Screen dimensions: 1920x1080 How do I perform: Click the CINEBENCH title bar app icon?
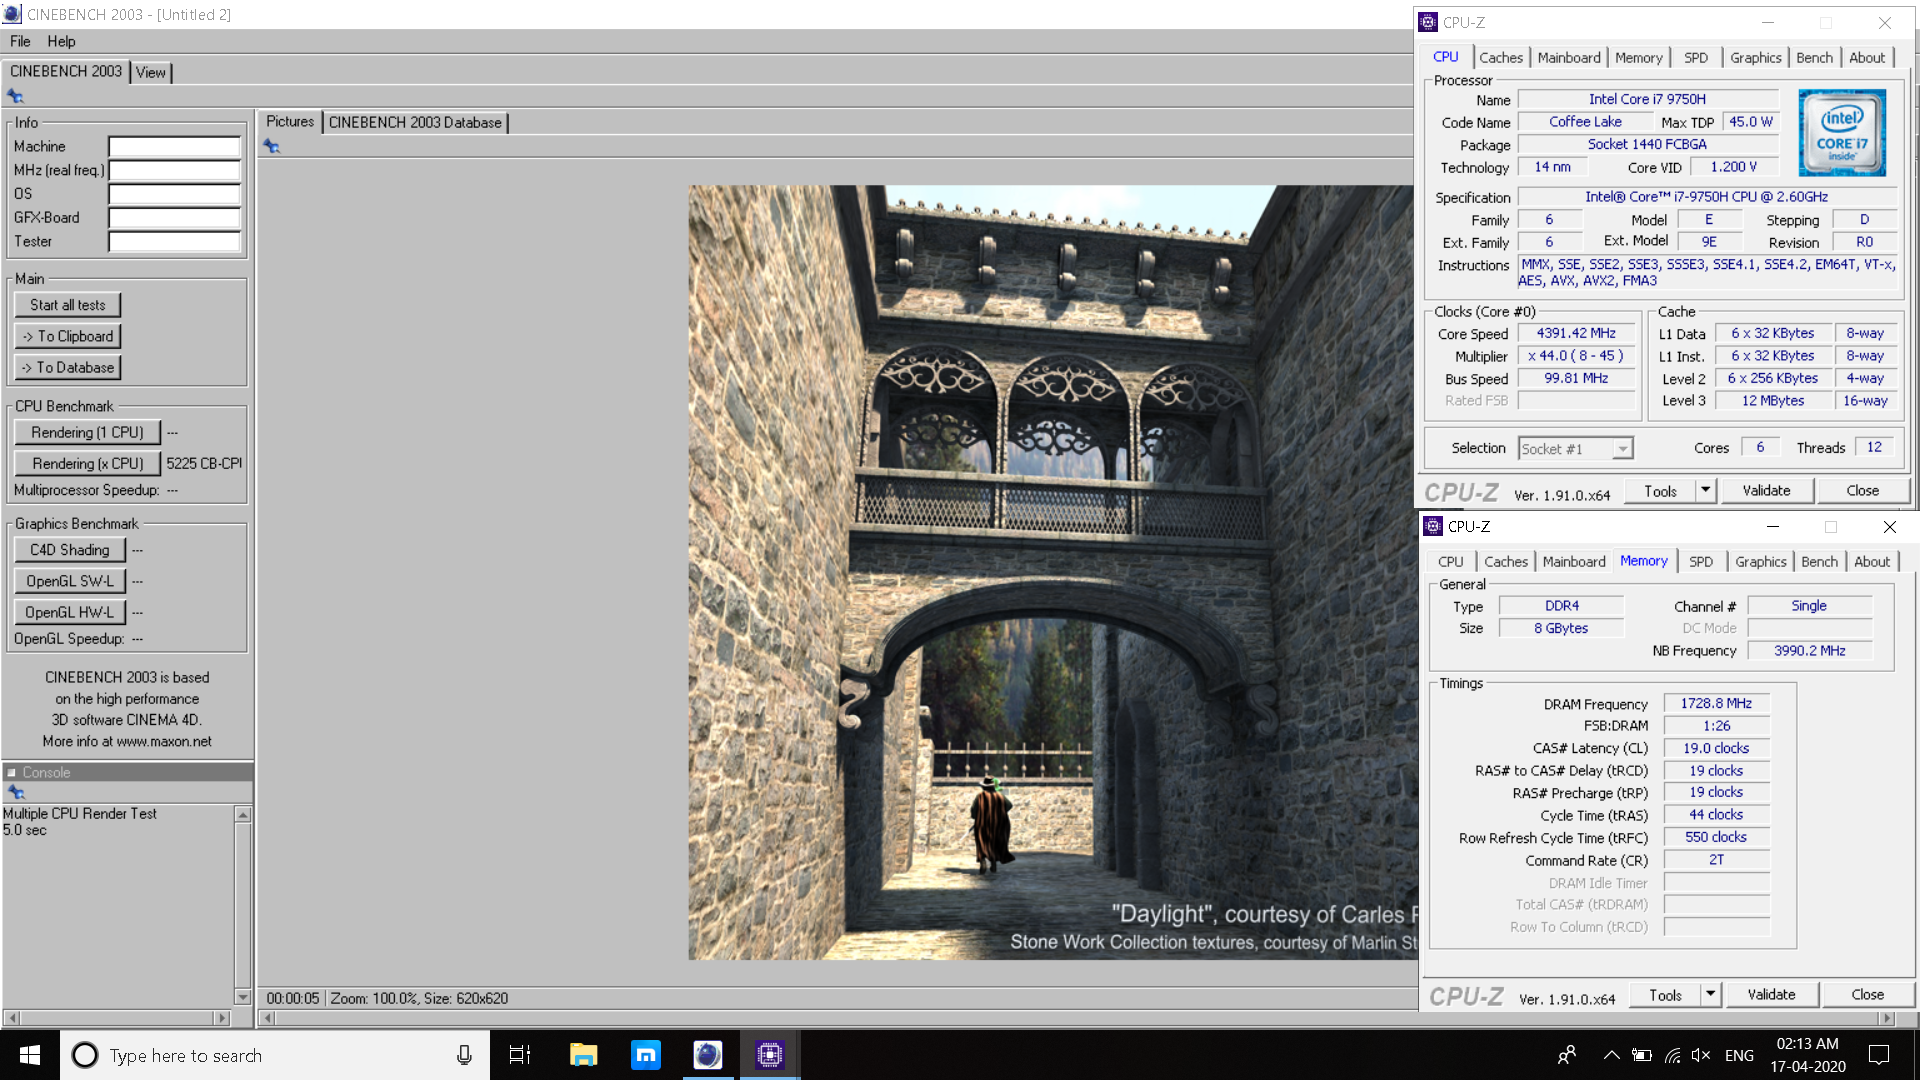tap(12, 14)
